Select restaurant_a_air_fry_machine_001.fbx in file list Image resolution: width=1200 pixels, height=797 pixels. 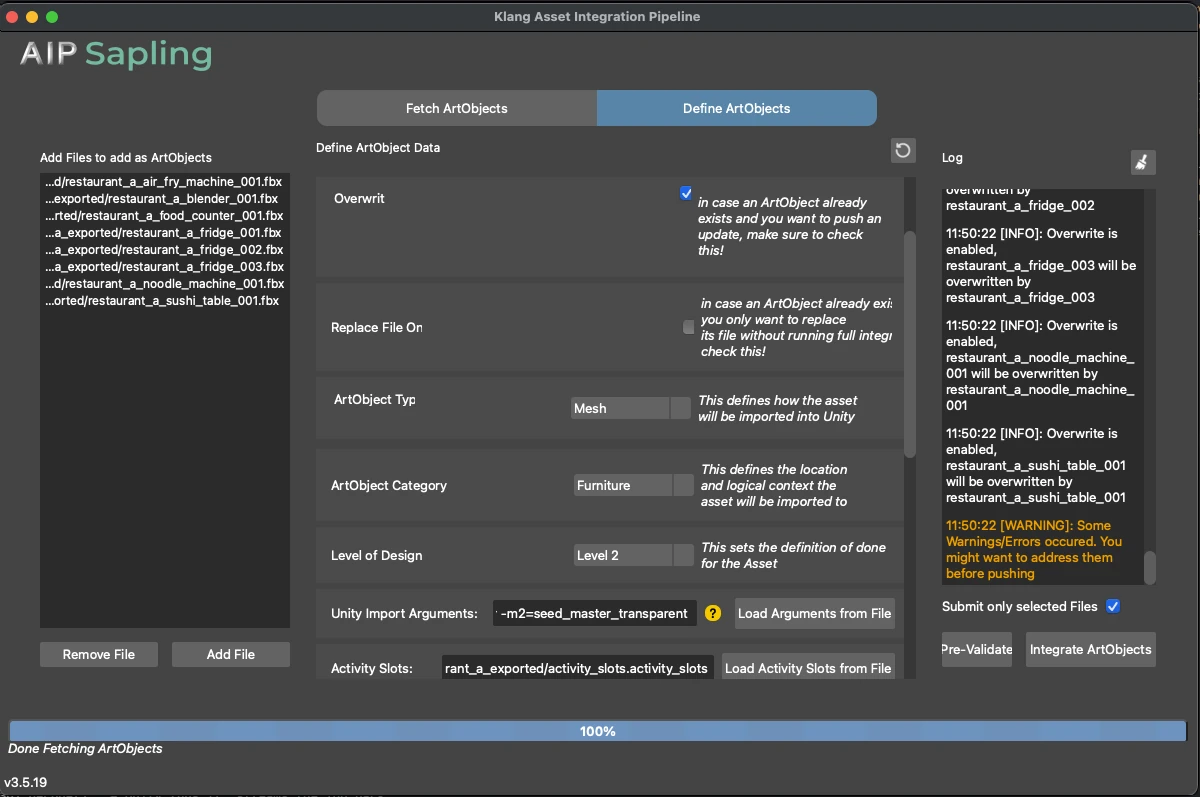[x=165, y=182]
